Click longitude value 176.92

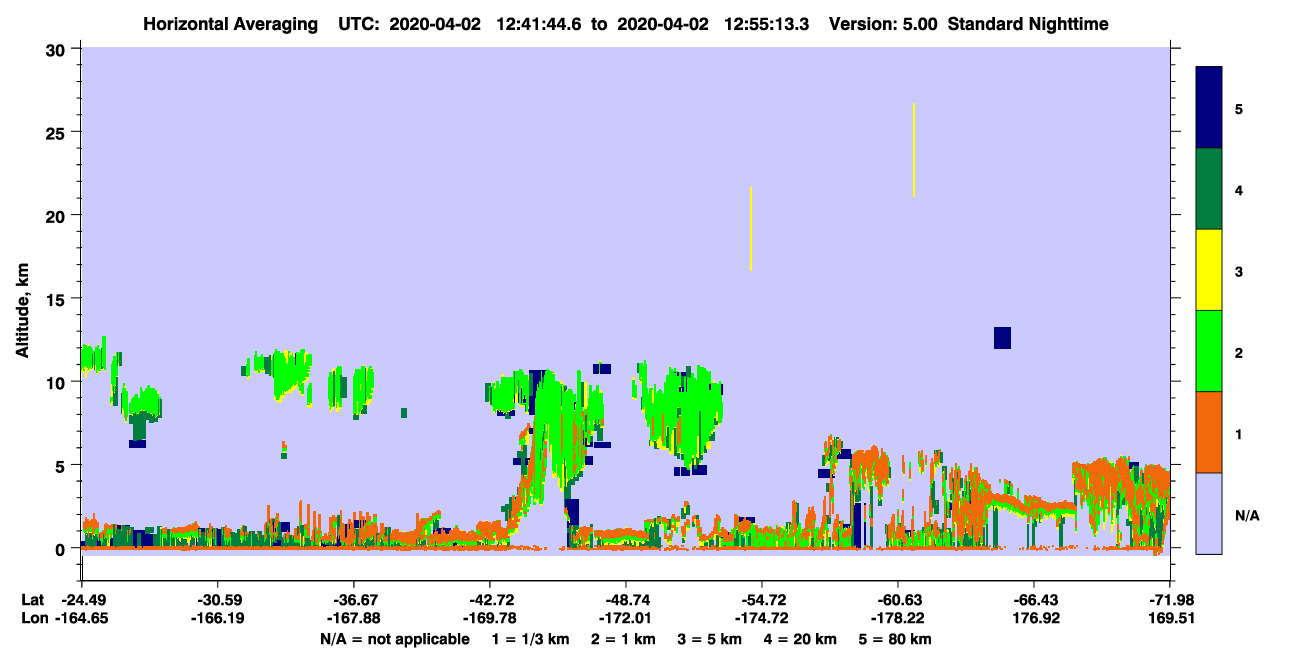tap(1034, 619)
